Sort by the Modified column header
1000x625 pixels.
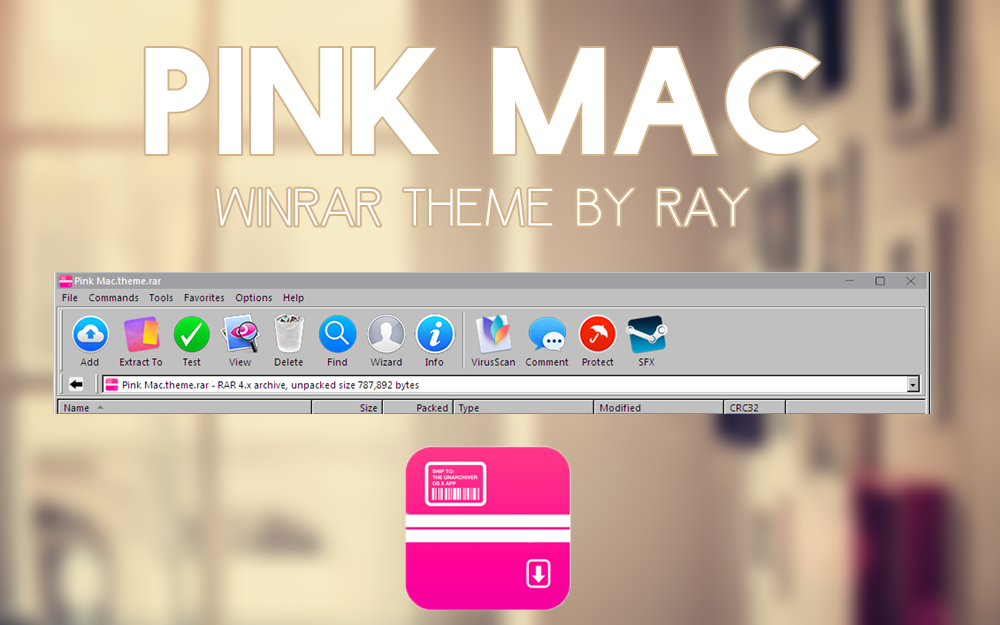[658, 408]
